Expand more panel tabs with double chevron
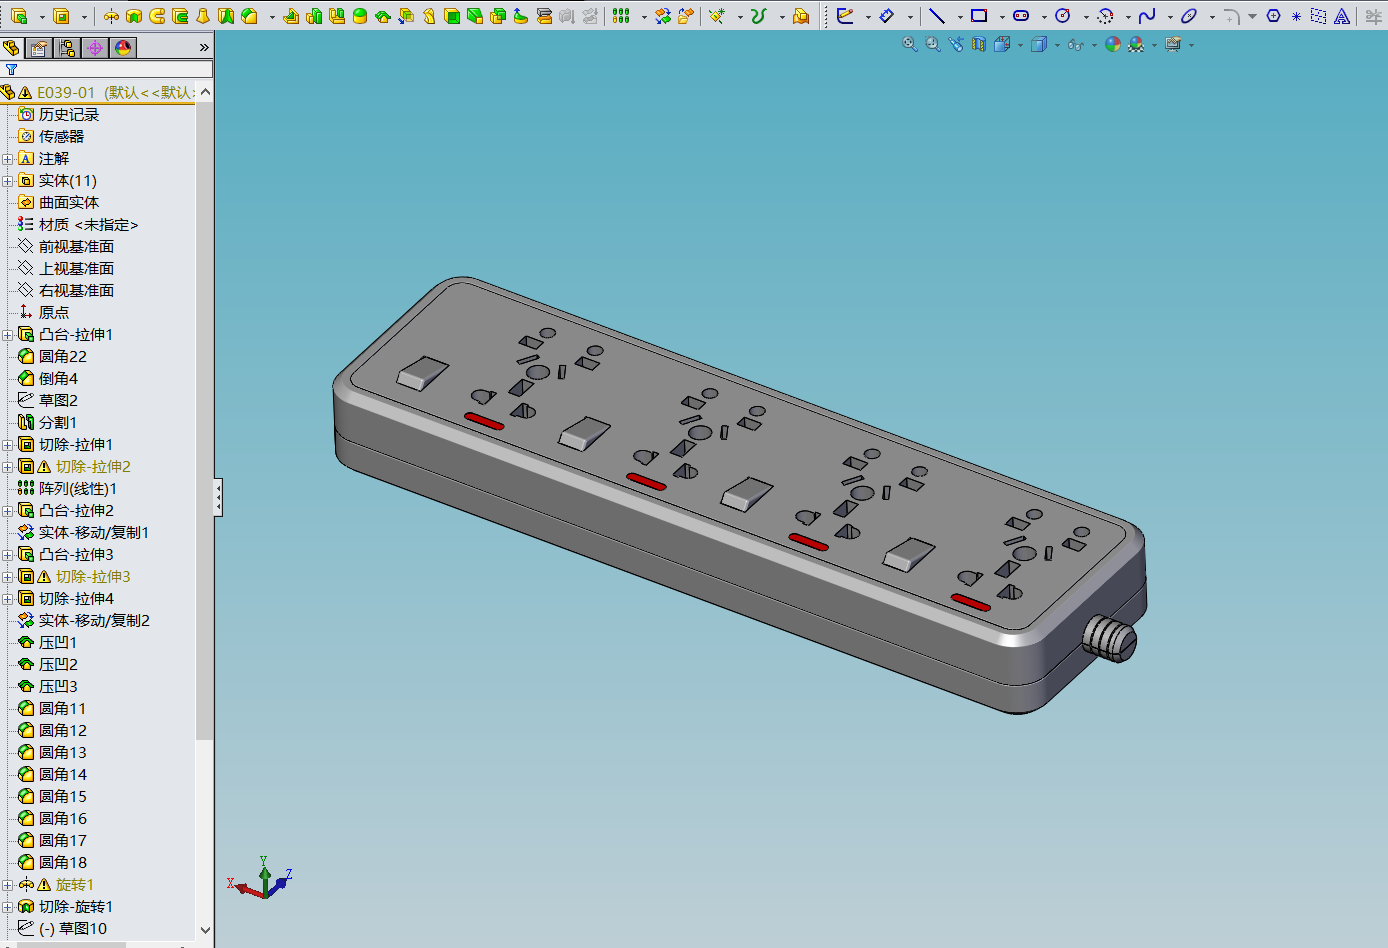 tap(204, 47)
